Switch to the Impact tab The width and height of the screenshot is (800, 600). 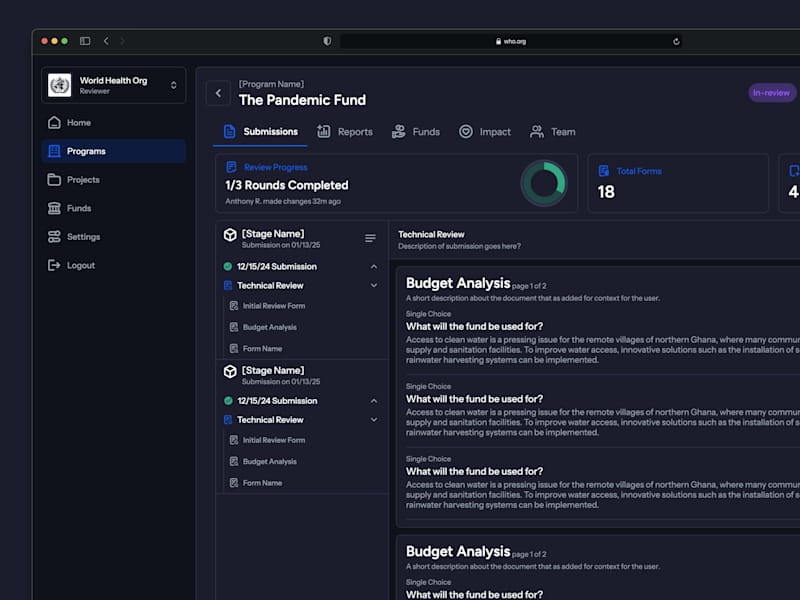[484, 132]
